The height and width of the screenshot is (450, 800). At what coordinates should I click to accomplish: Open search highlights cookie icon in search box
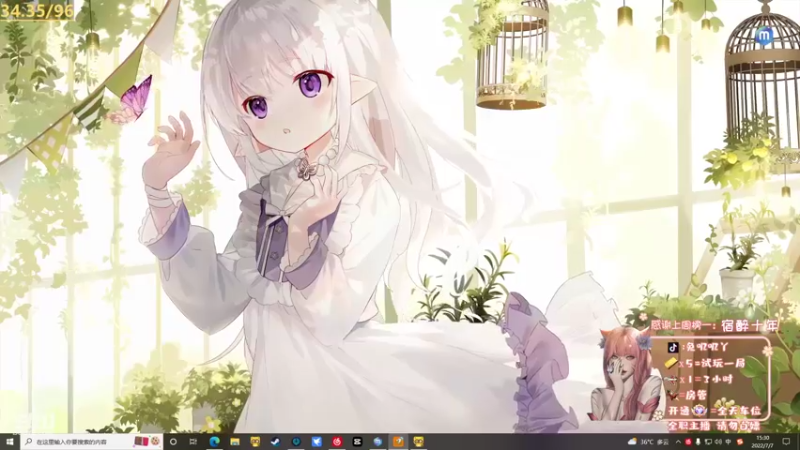[x=155, y=441]
